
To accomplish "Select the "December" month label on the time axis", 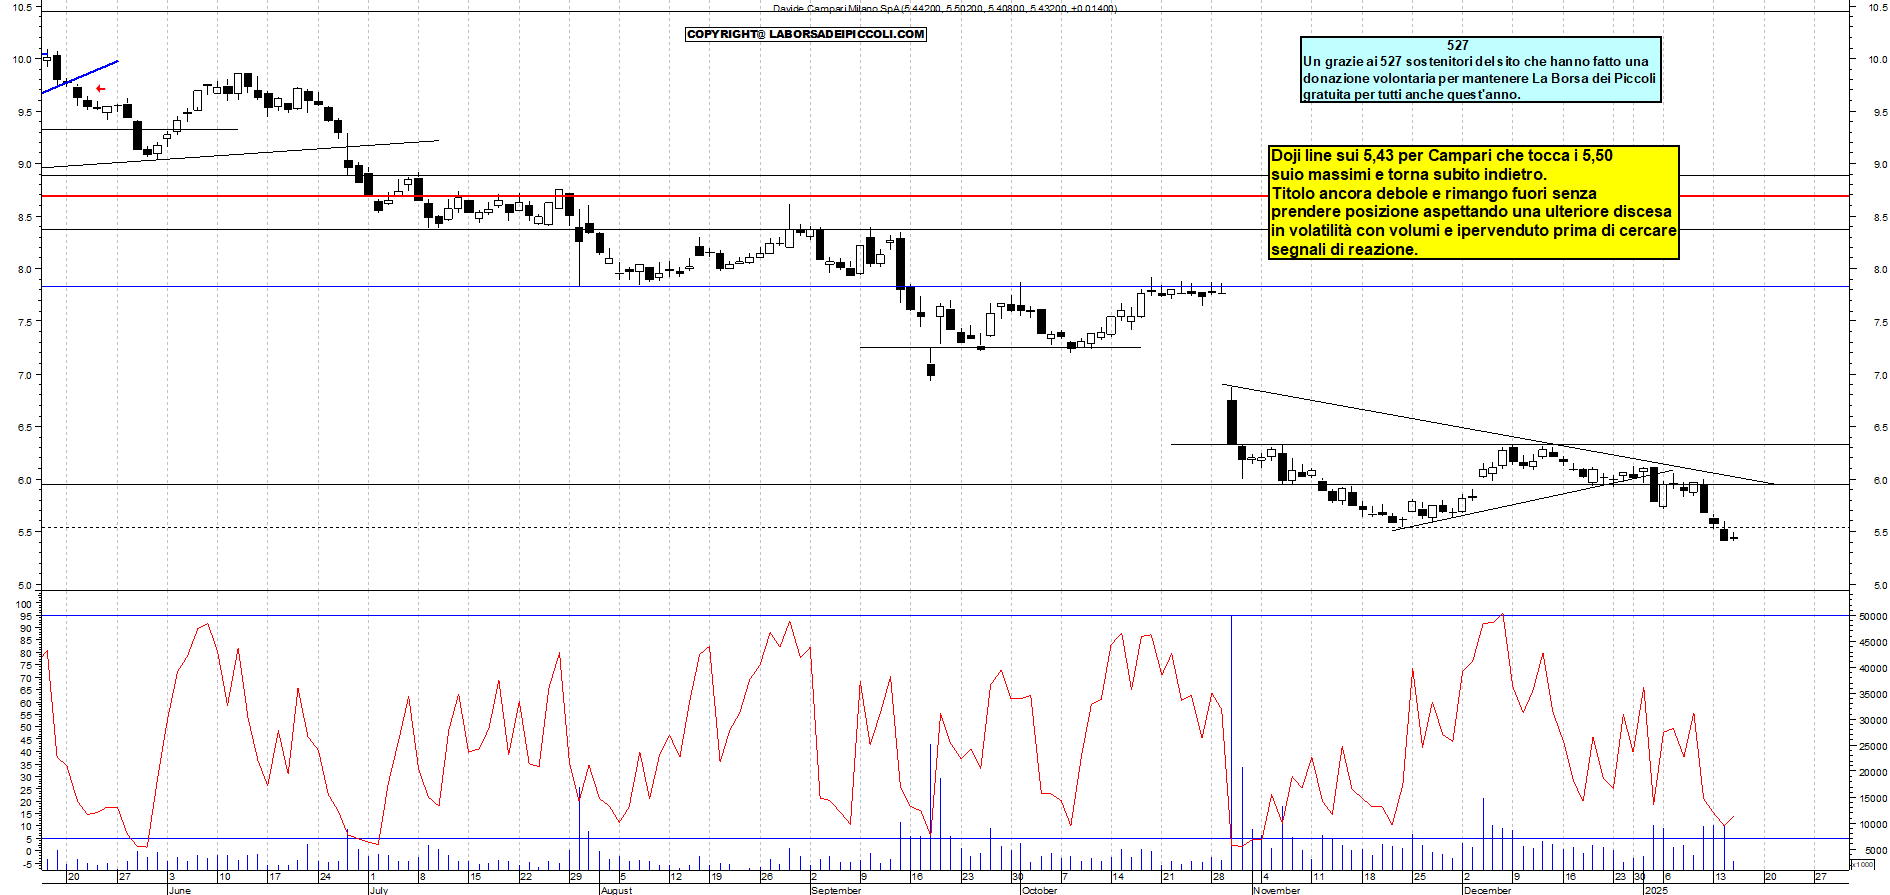I will tap(1488, 890).
